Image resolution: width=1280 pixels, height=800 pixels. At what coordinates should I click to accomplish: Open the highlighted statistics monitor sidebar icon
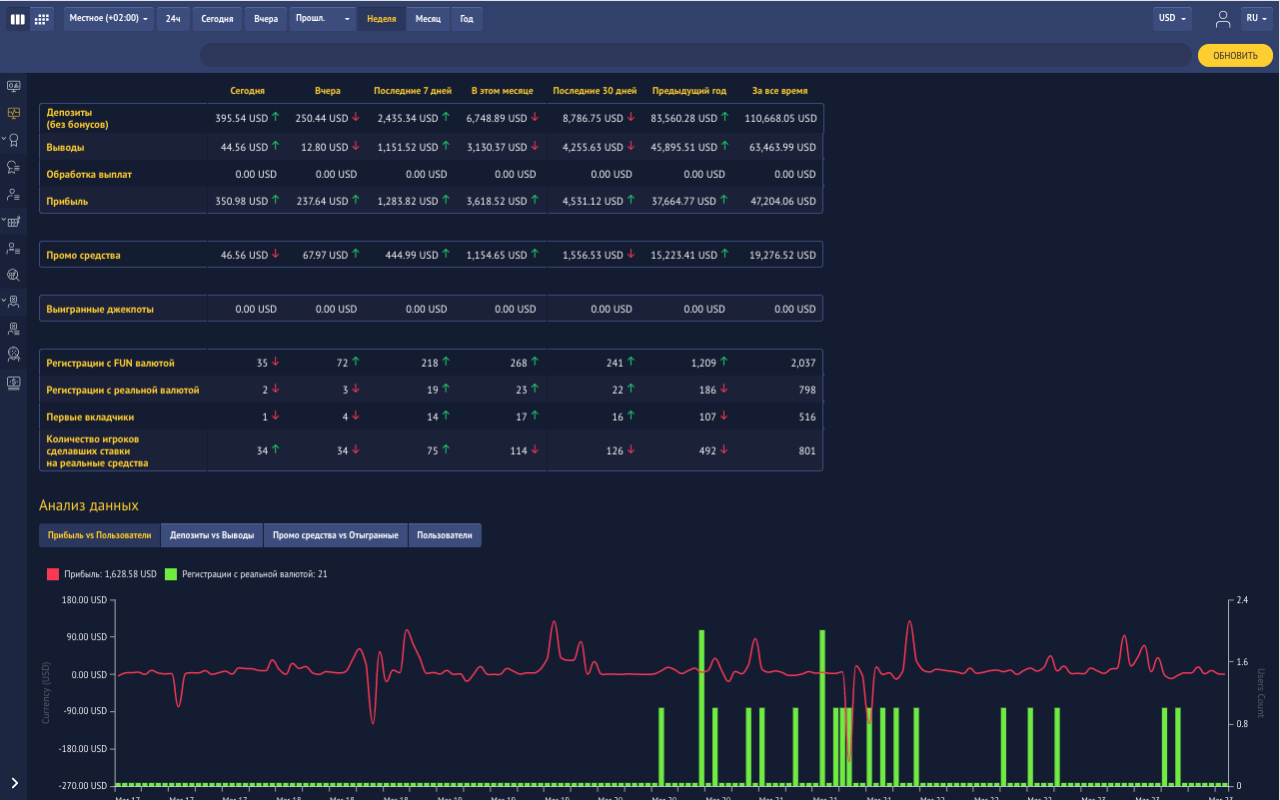(13, 113)
